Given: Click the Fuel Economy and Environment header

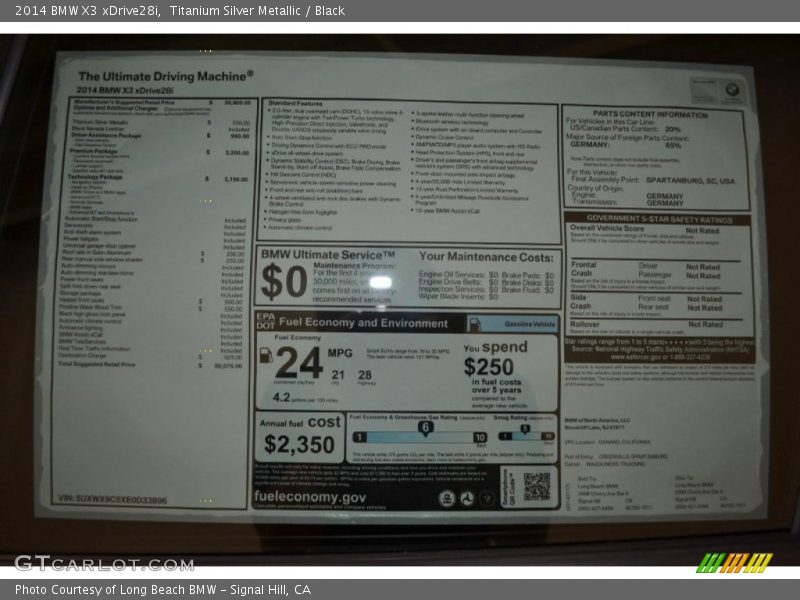Looking at the screenshot, I should click(363, 322).
